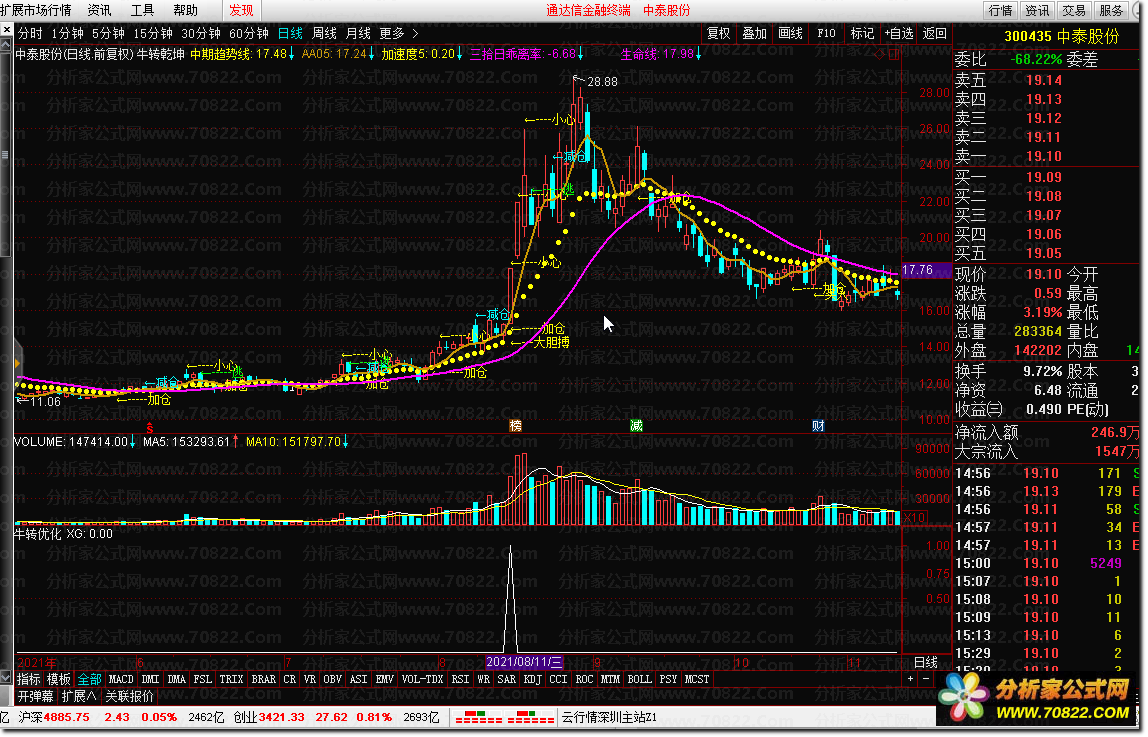
Task: Click the 300435 中泰股份 stock title
Action: tap(1062, 36)
